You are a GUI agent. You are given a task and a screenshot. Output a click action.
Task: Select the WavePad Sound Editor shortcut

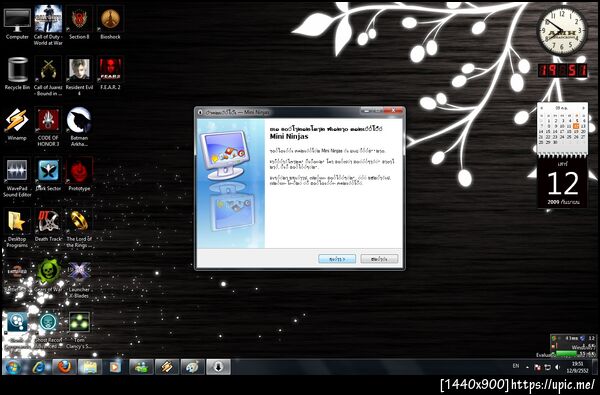[x=17, y=177]
